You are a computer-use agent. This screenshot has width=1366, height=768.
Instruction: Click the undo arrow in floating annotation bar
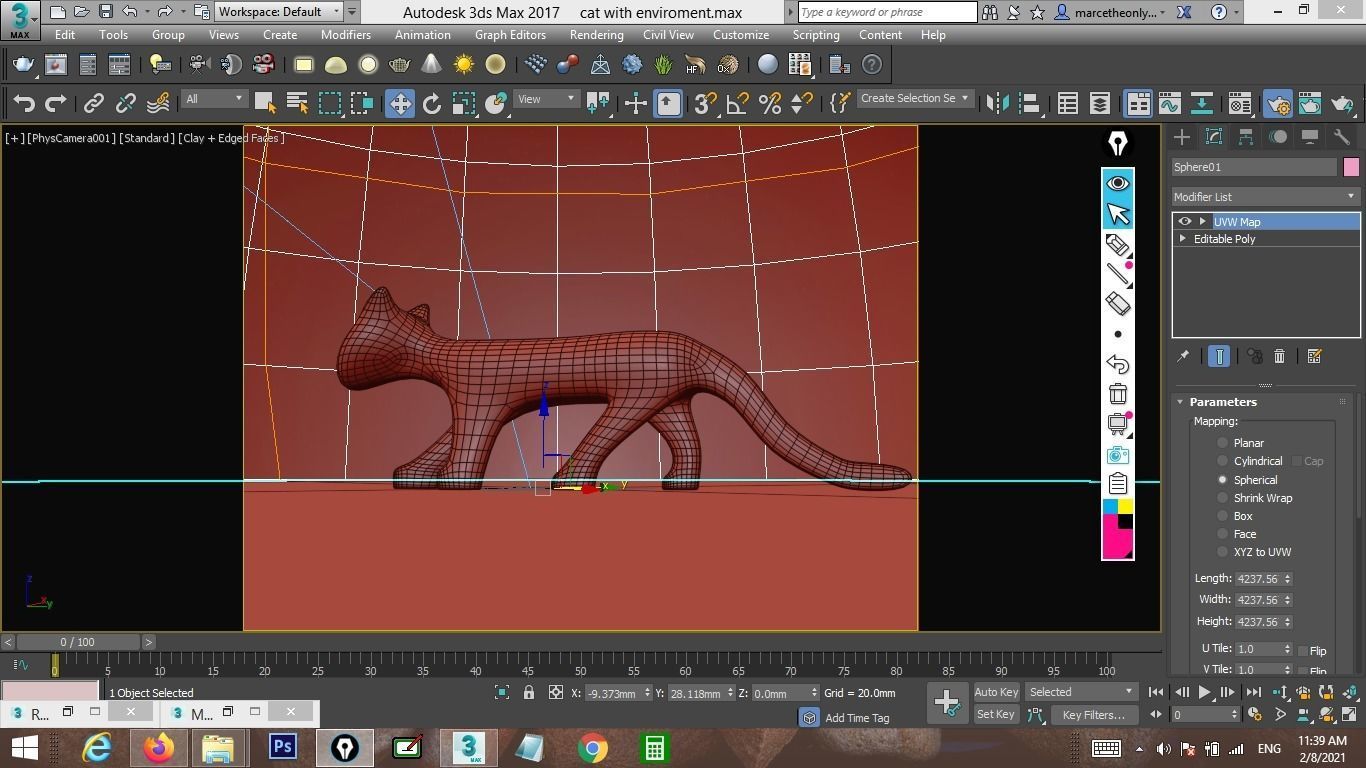[1118, 364]
